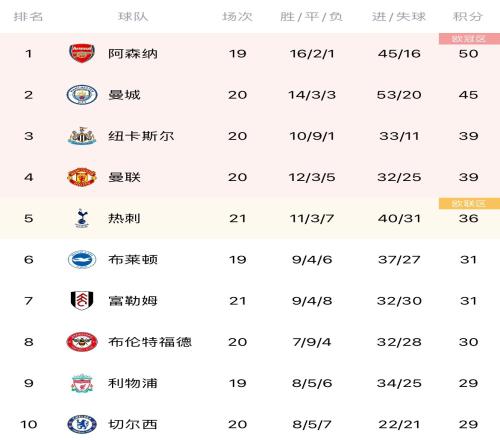
Task: Open the Brighton club badge
Action: pos(82,259)
